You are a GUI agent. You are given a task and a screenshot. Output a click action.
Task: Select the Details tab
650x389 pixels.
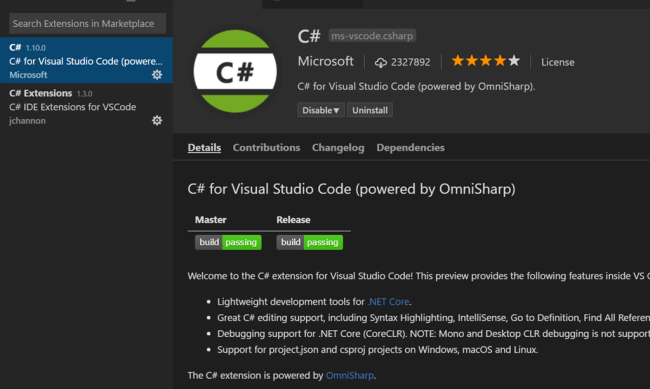click(204, 148)
